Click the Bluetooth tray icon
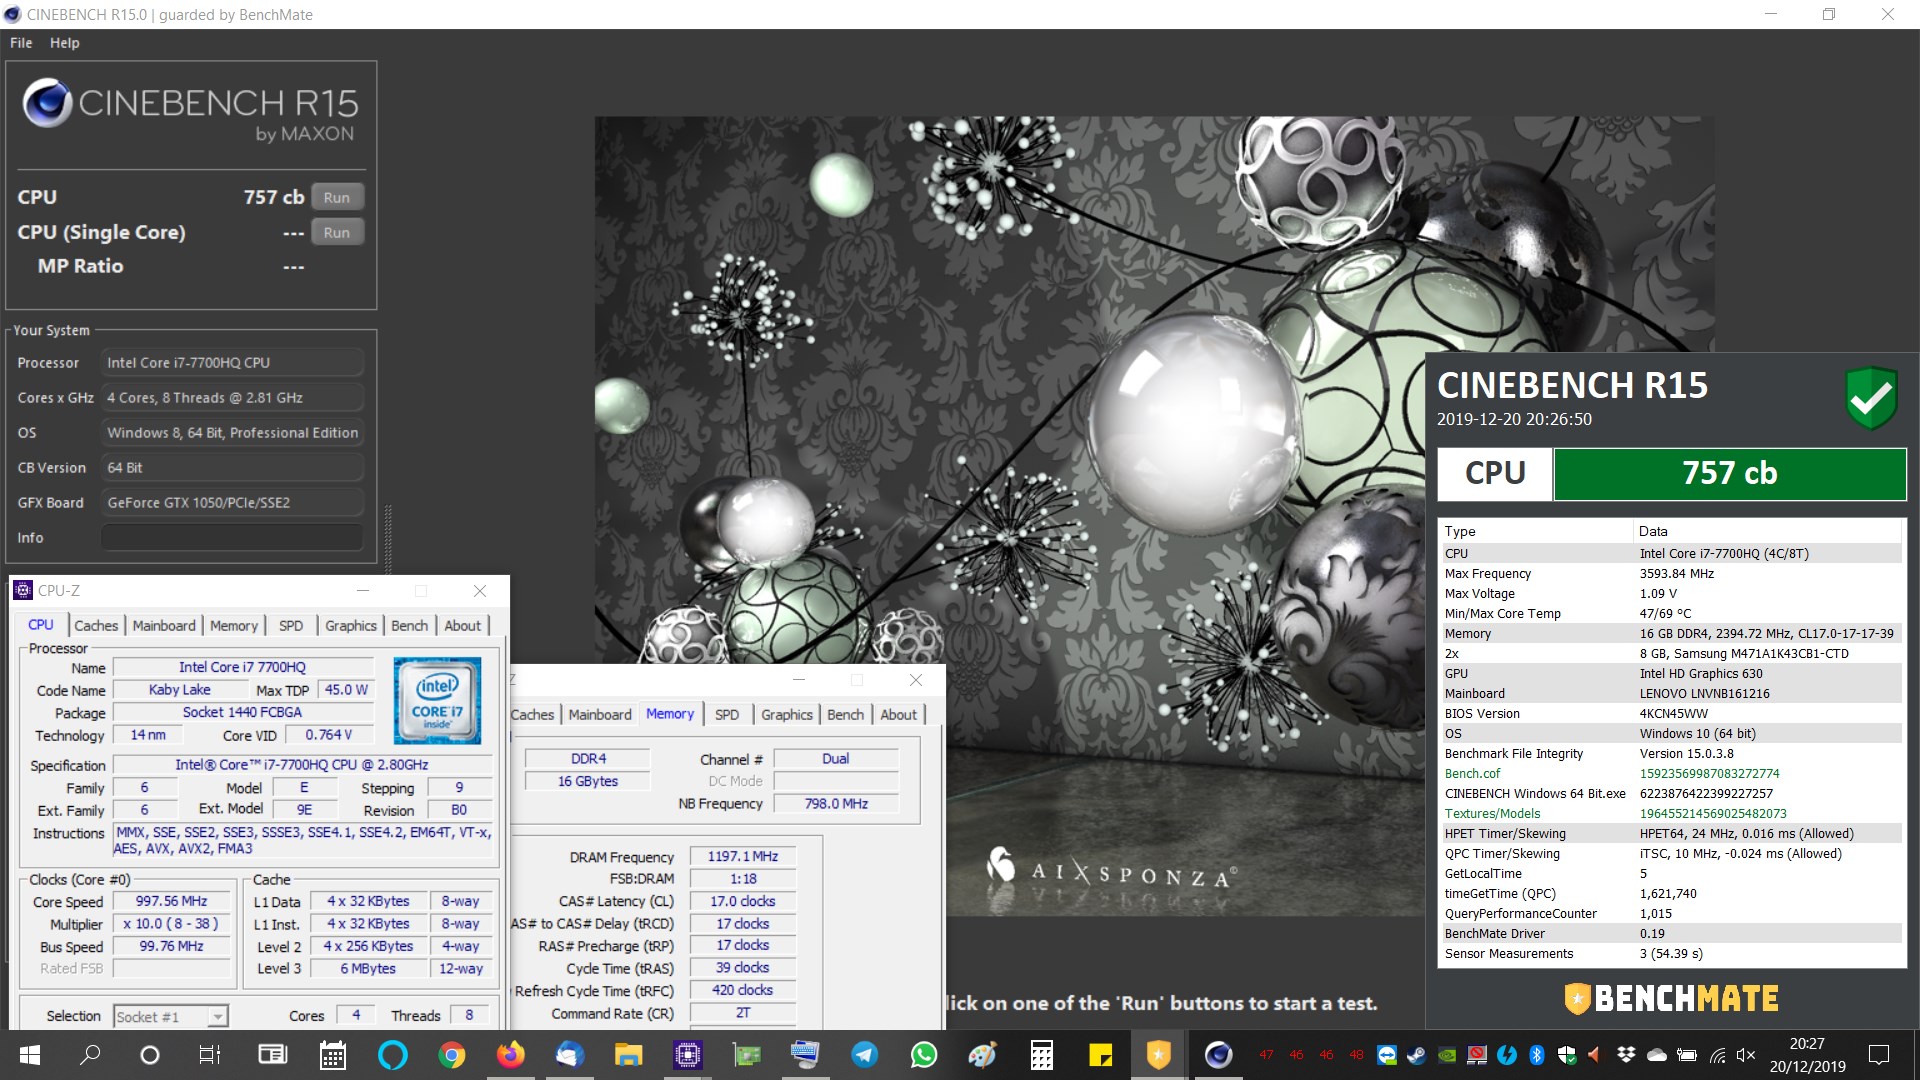The width and height of the screenshot is (1920, 1080). coord(1537,1055)
